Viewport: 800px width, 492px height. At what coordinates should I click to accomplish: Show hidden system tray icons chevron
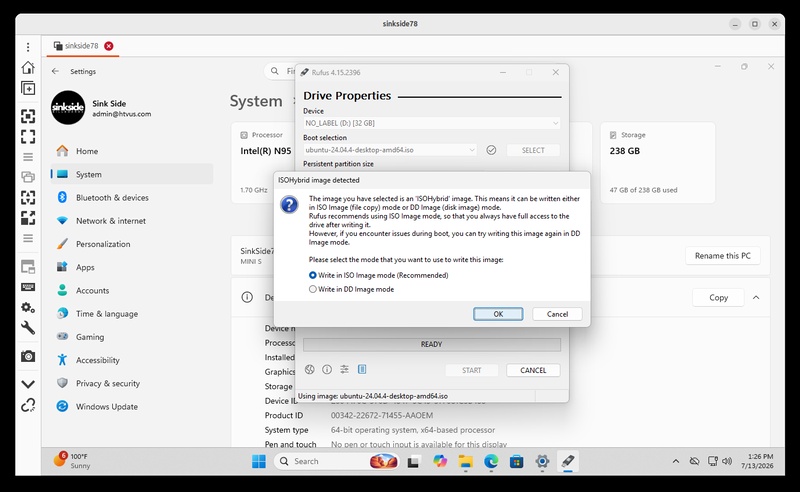point(676,461)
